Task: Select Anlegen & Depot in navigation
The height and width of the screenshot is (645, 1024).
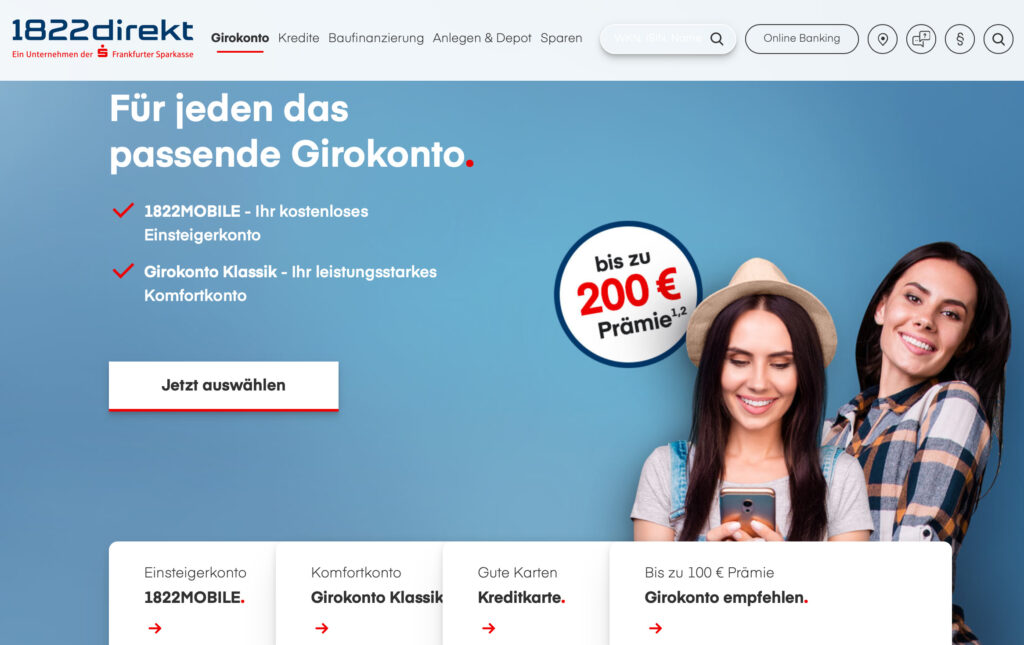Action: 482,38
